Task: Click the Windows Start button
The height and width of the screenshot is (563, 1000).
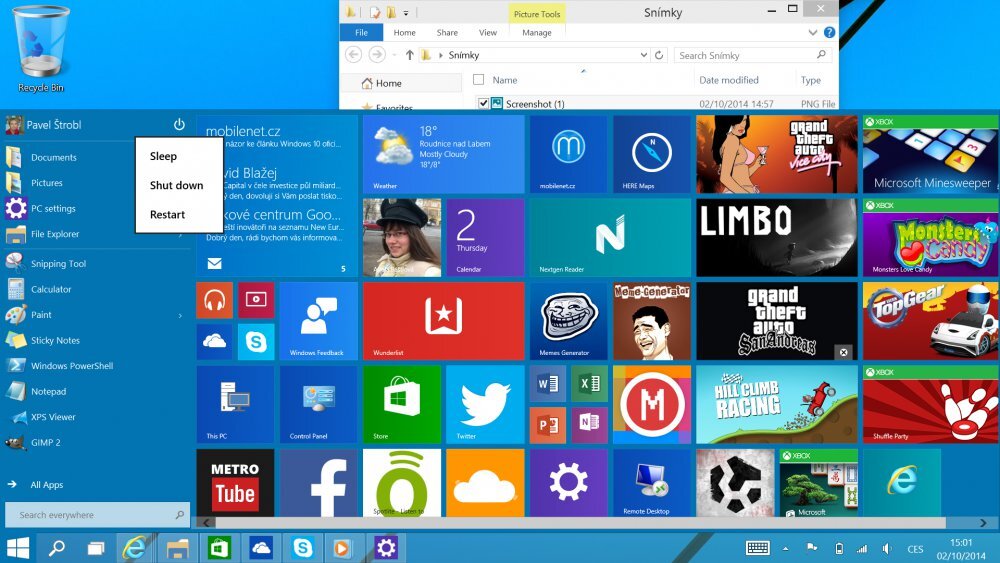Action: click(x=18, y=548)
